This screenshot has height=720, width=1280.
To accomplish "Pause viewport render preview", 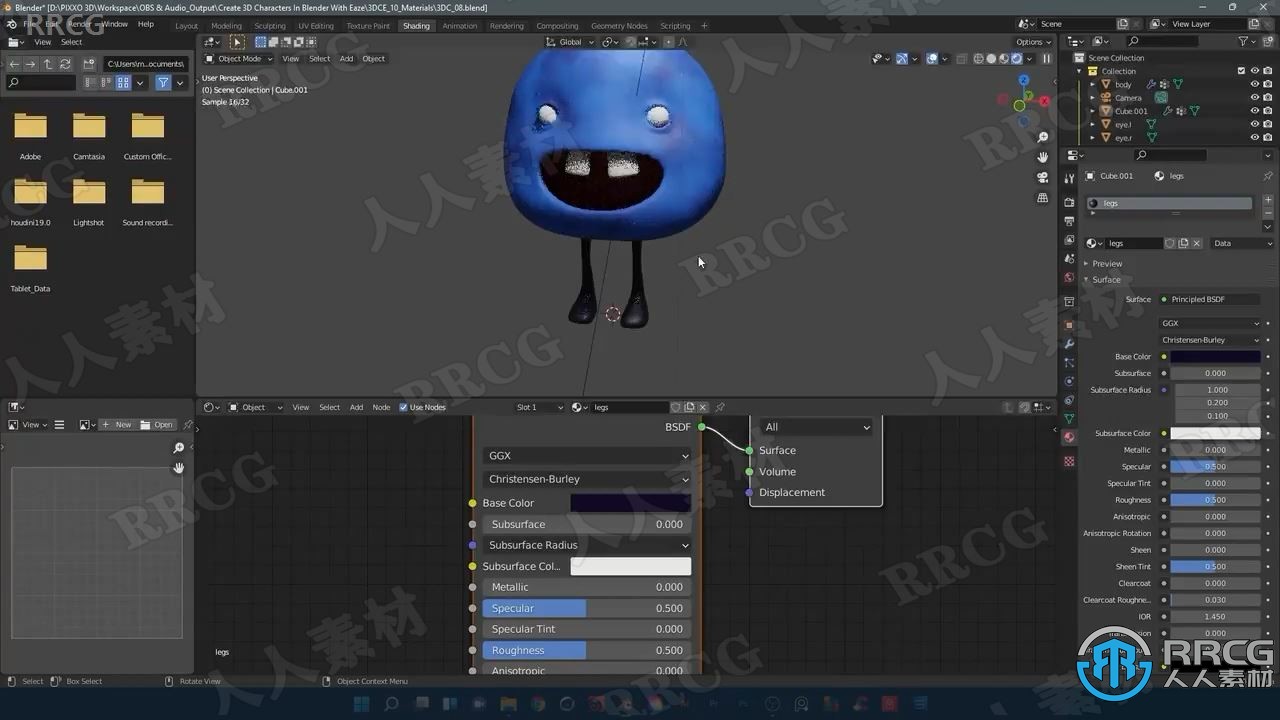I will pyautogui.click(x=1047, y=58).
